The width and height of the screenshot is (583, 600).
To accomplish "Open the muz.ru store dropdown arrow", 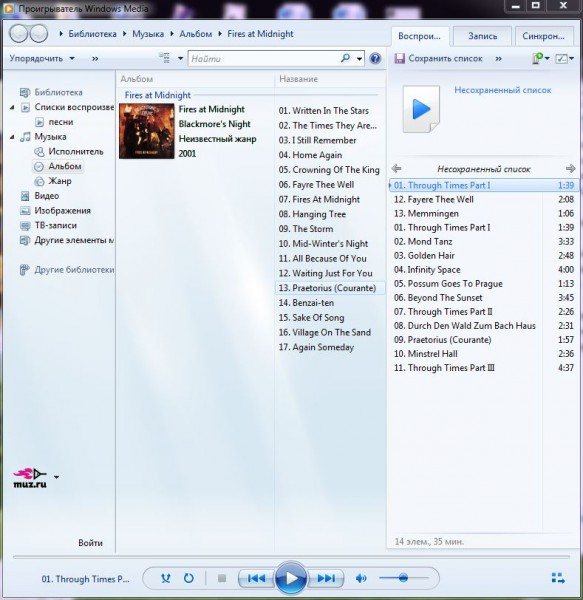I will (57, 477).
